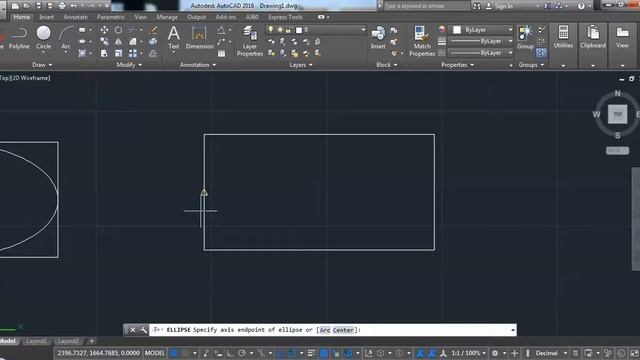Toggle Polar tracking in status bar
This screenshot has width=640, height=360.
click(x=242, y=353)
